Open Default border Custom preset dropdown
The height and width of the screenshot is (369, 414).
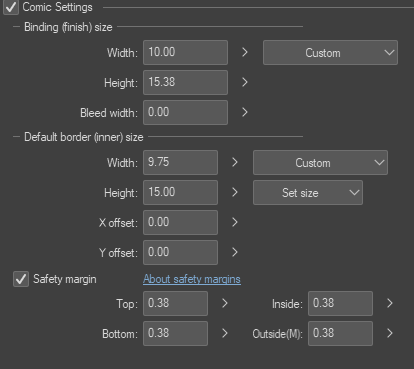point(320,163)
